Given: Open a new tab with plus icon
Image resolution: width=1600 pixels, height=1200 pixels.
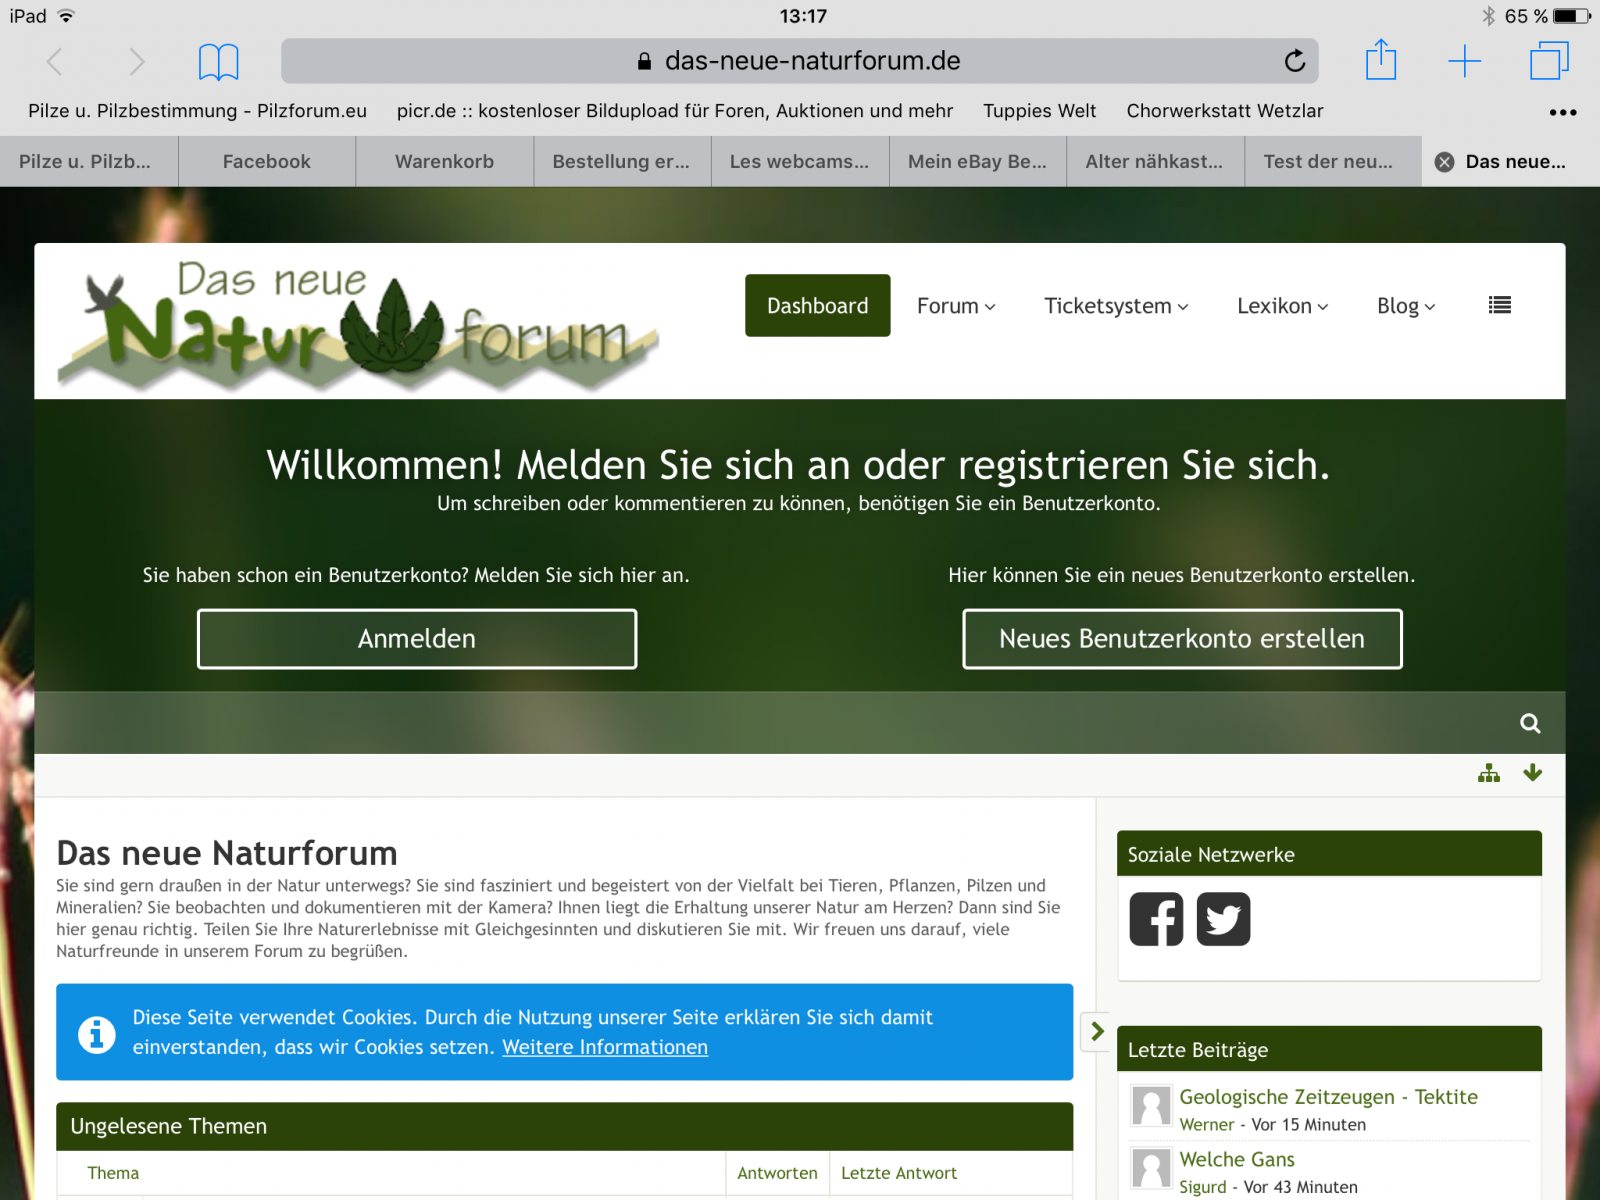Looking at the screenshot, I should 1464,61.
